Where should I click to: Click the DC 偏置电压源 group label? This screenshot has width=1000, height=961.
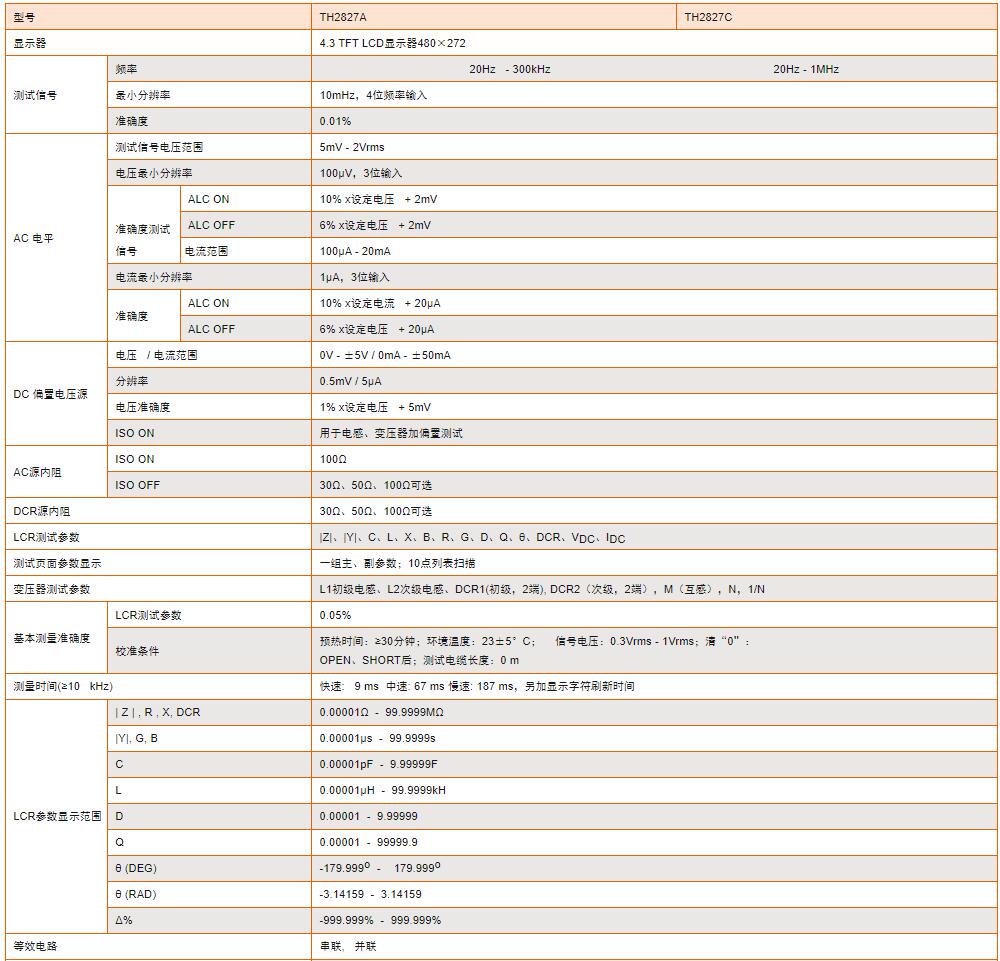click(50, 395)
